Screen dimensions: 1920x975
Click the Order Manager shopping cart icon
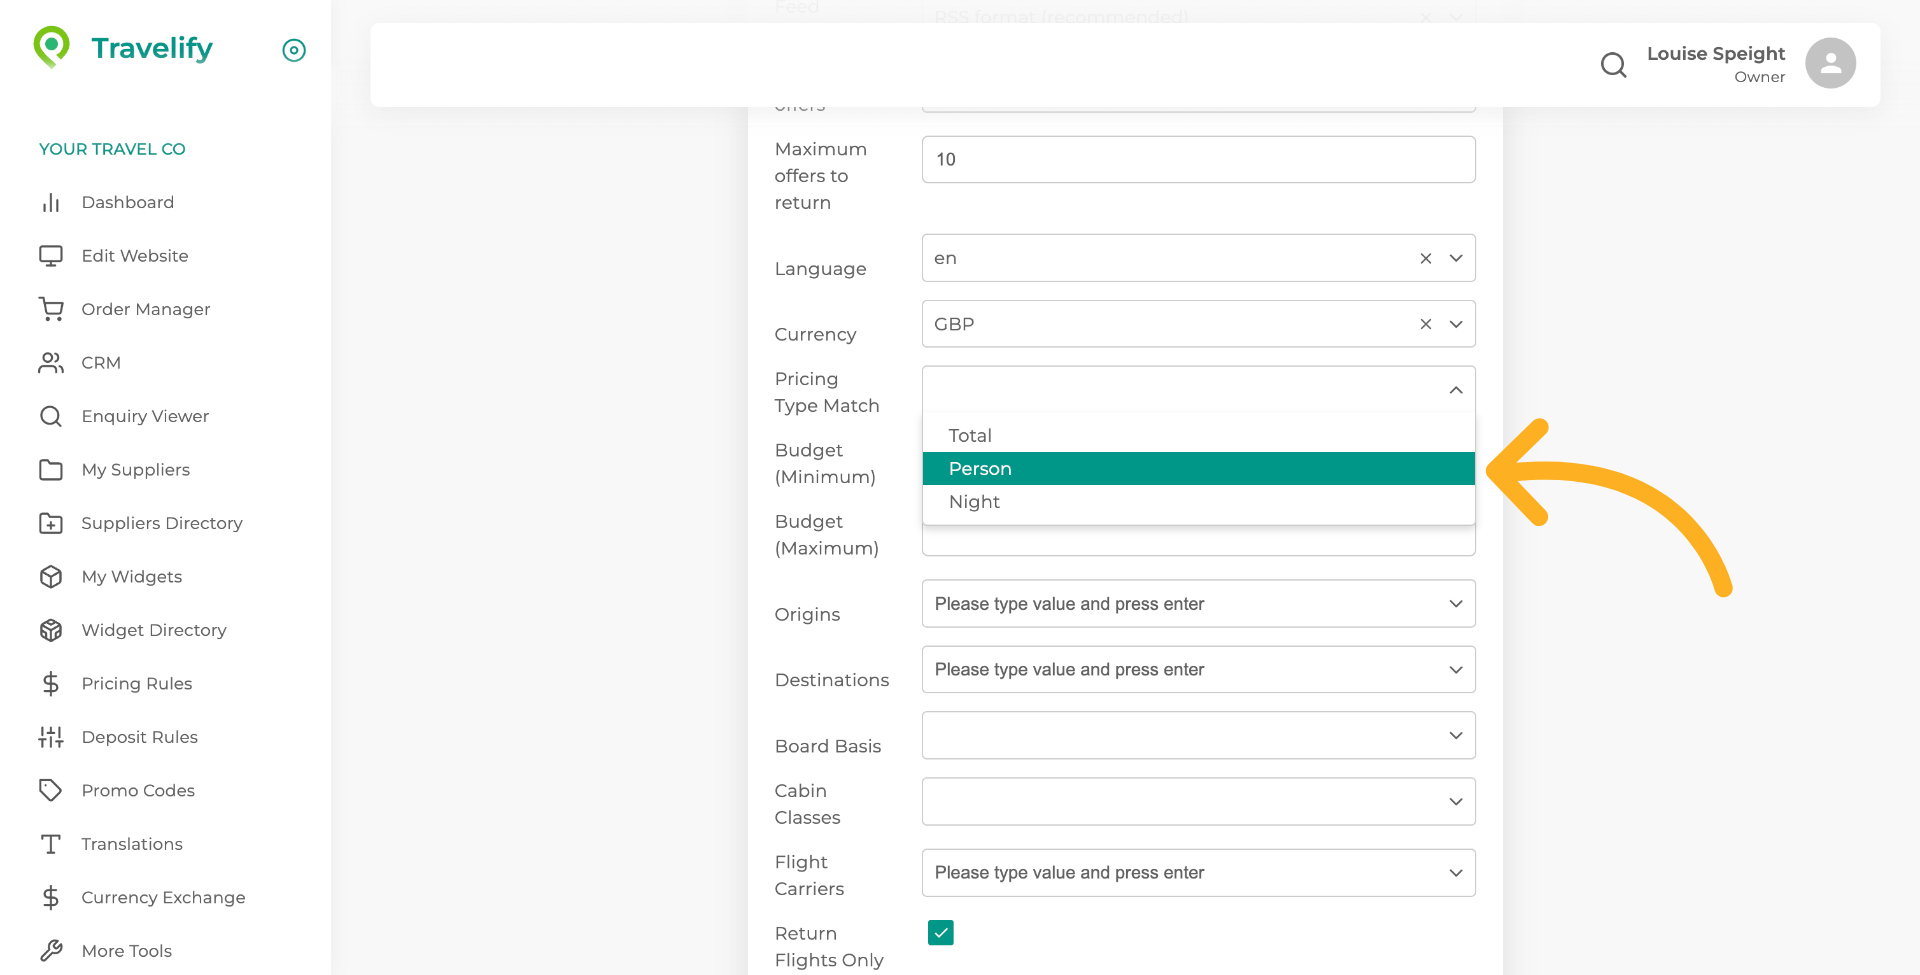coord(51,309)
